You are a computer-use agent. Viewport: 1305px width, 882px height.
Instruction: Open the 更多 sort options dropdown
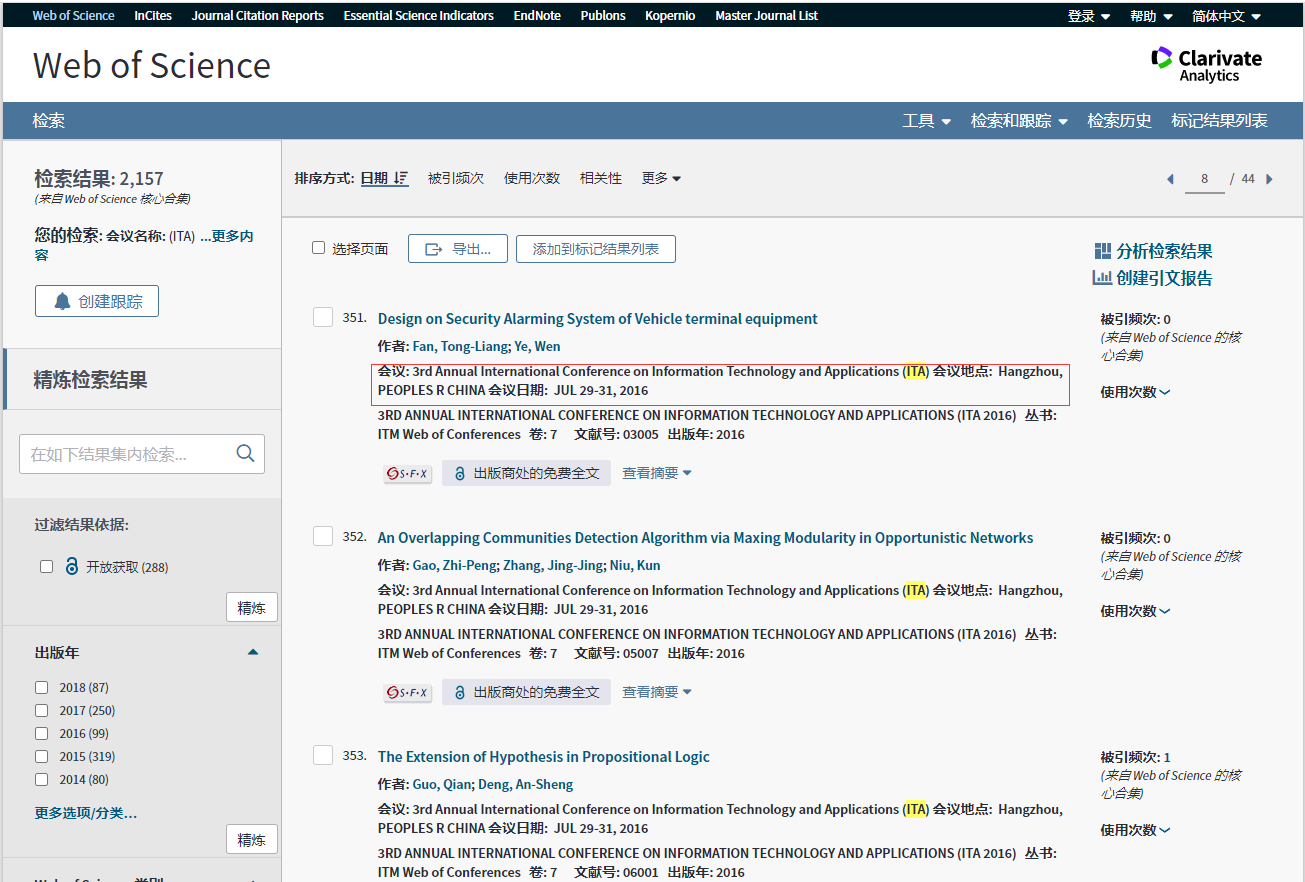coord(661,178)
